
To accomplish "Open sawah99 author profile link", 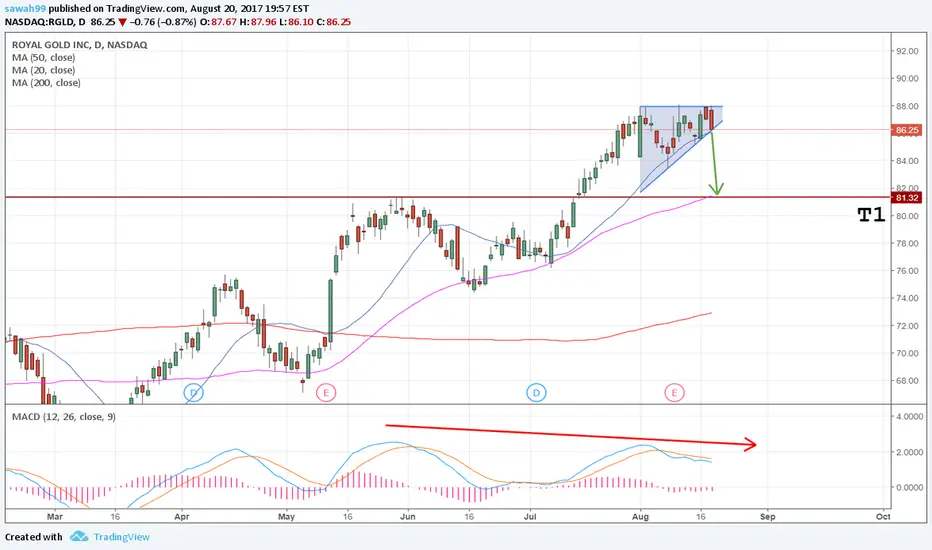I will click(x=25, y=9).
